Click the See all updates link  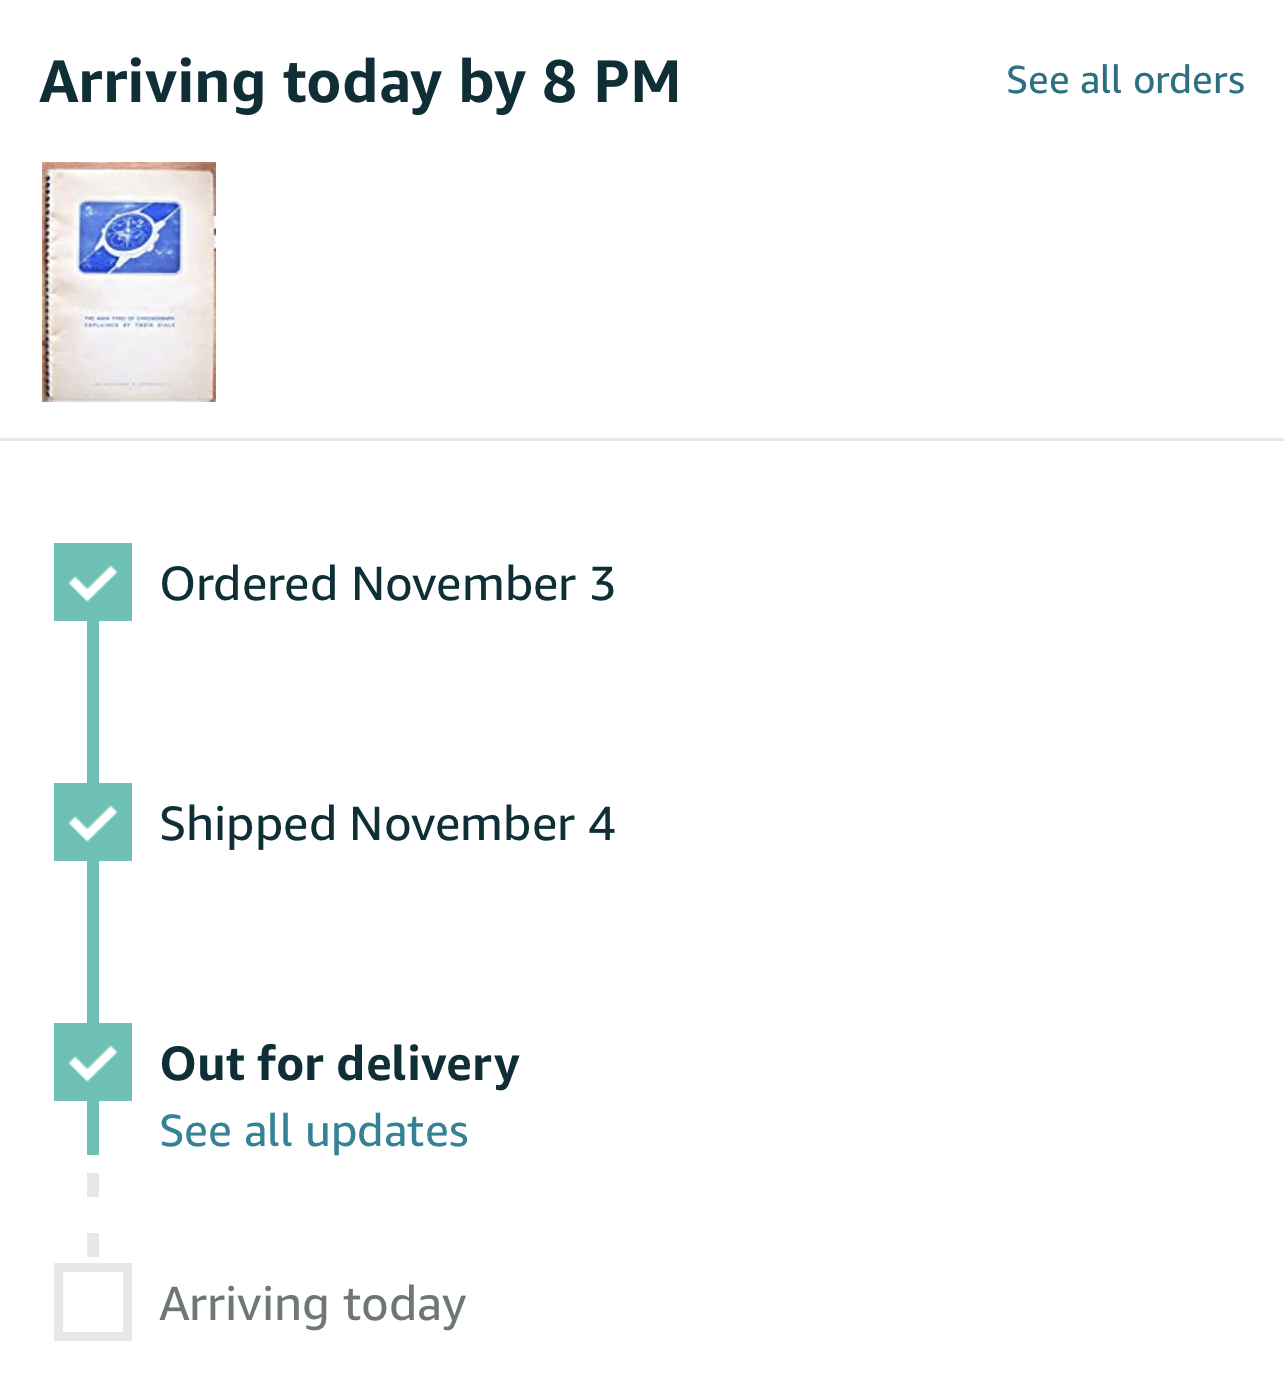point(314,1131)
